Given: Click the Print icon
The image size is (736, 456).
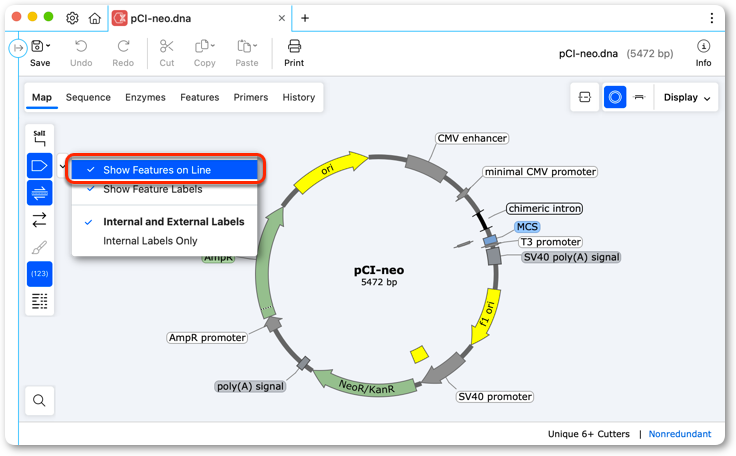Looking at the screenshot, I should [294, 46].
